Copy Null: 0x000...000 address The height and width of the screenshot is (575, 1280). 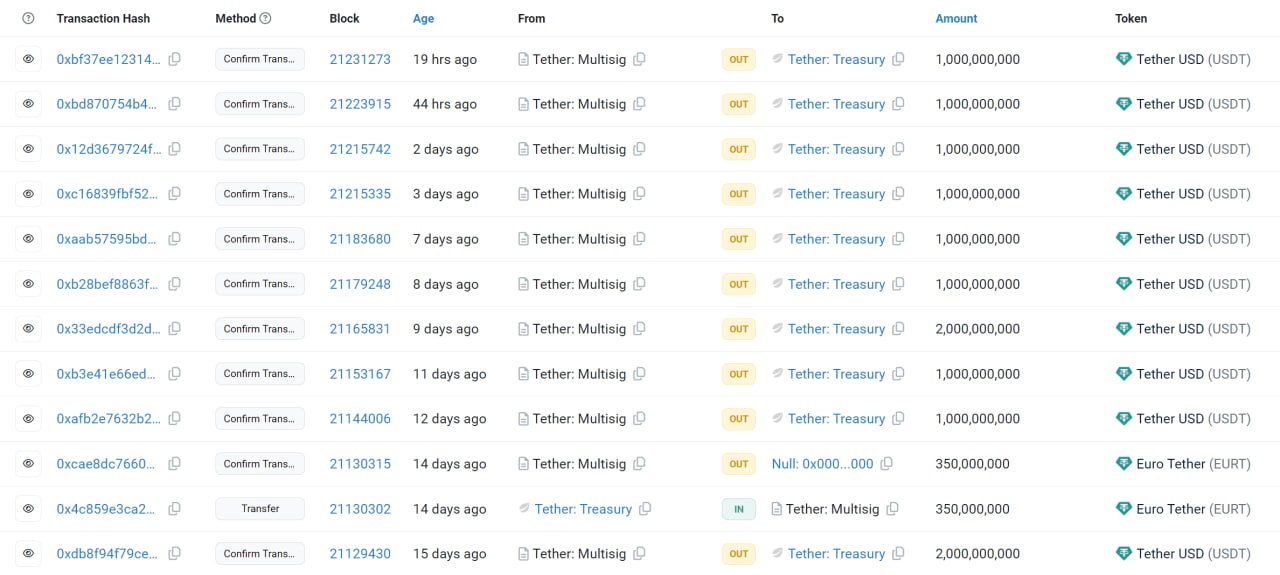pos(886,464)
